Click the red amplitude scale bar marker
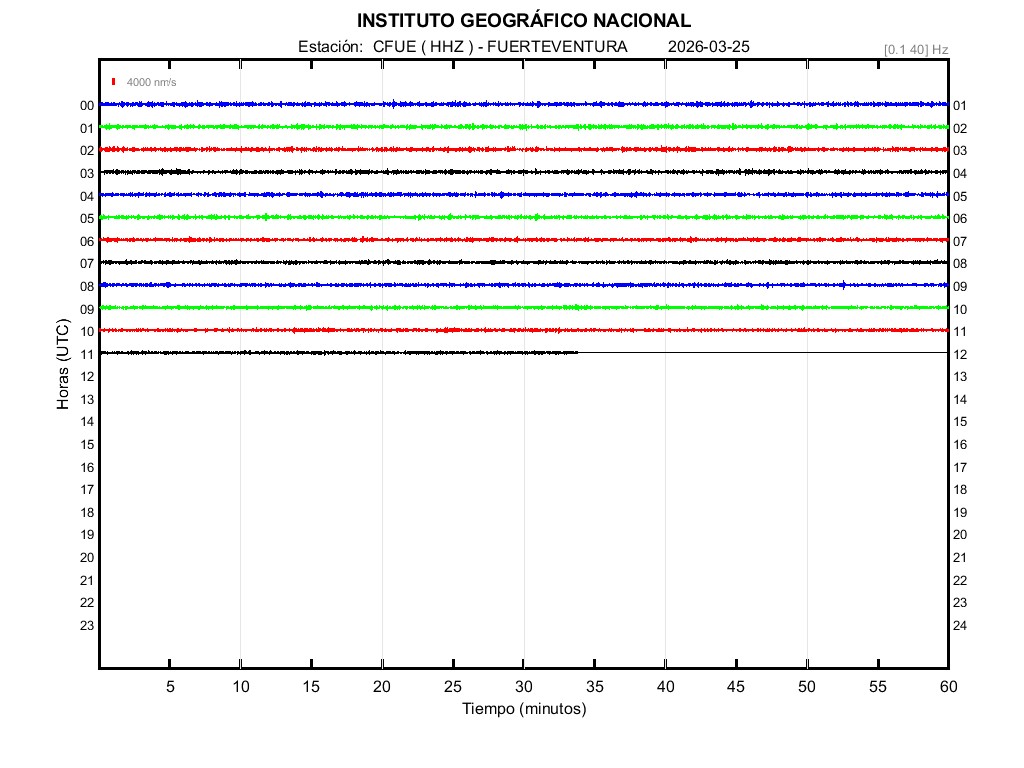Image resolution: width=1024 pixels, height=768 pixels. pyautogui.click(x=114, y=82)
